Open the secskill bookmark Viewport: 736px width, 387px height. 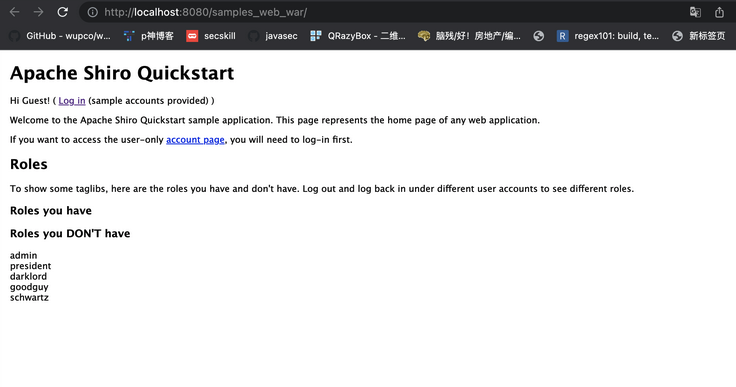211,36
